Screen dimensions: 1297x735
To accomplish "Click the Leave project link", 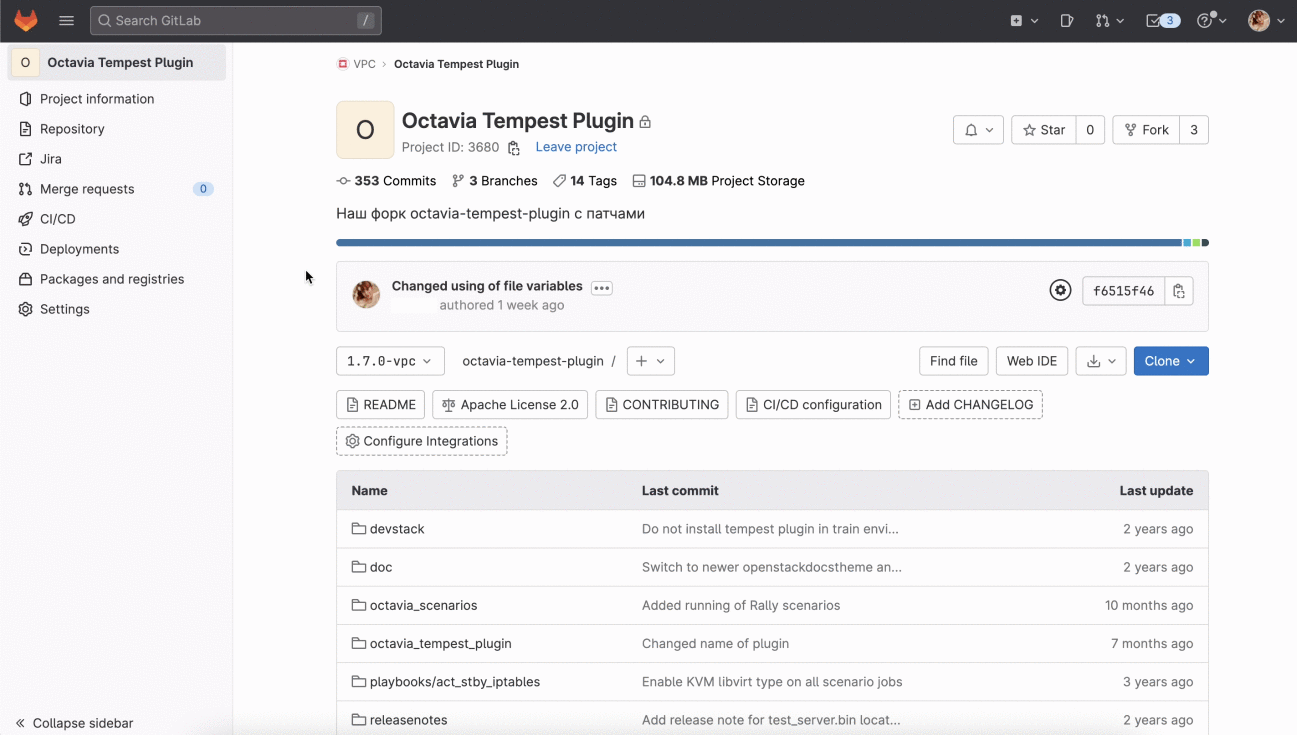I will click(576, 147).
